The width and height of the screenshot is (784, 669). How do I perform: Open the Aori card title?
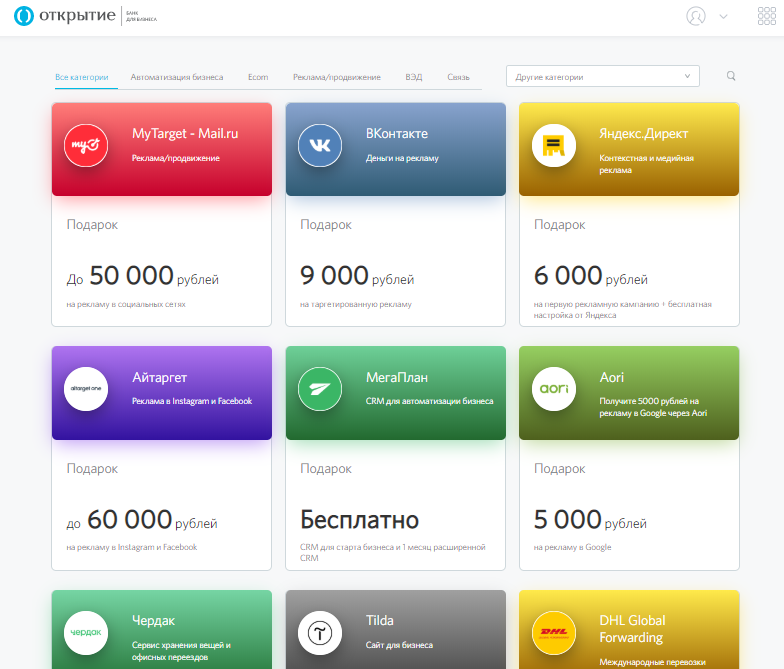point(612,378)
